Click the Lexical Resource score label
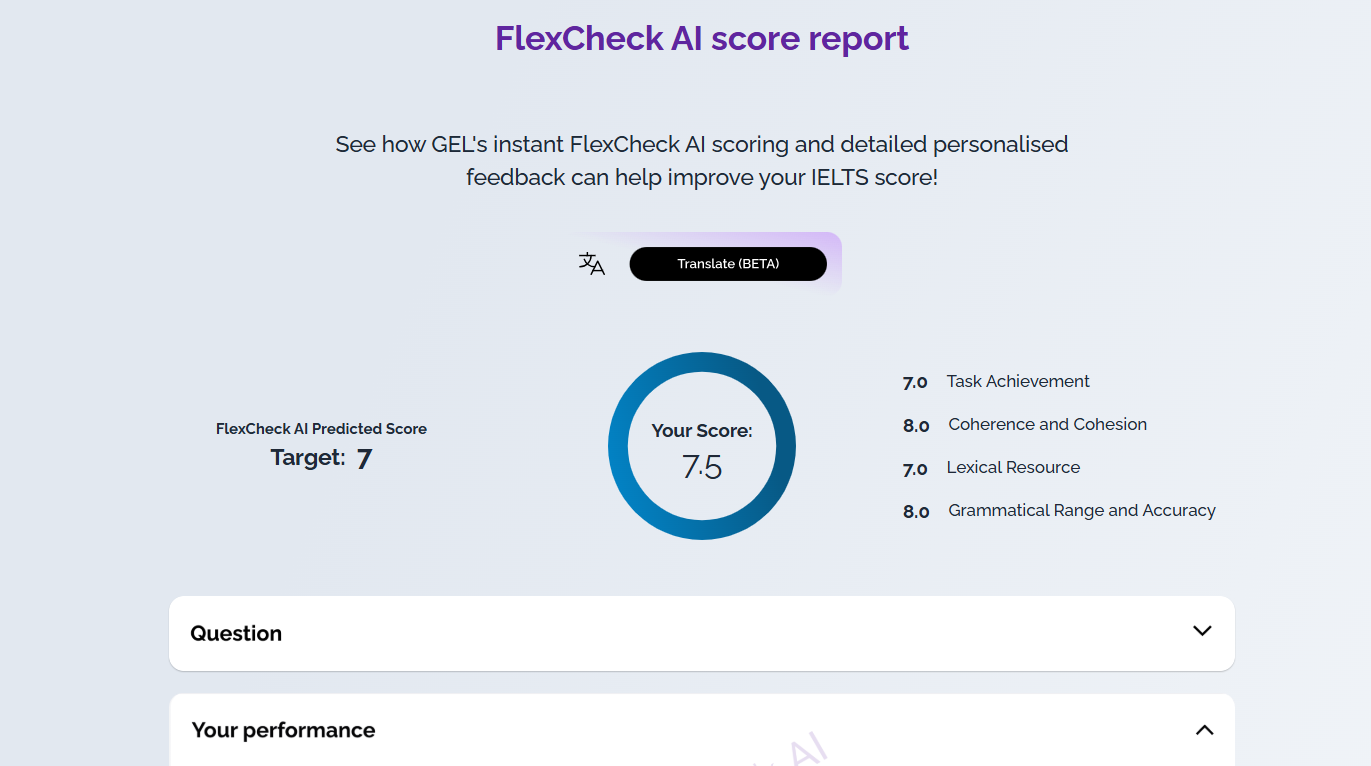 [x=1013, y=468]
